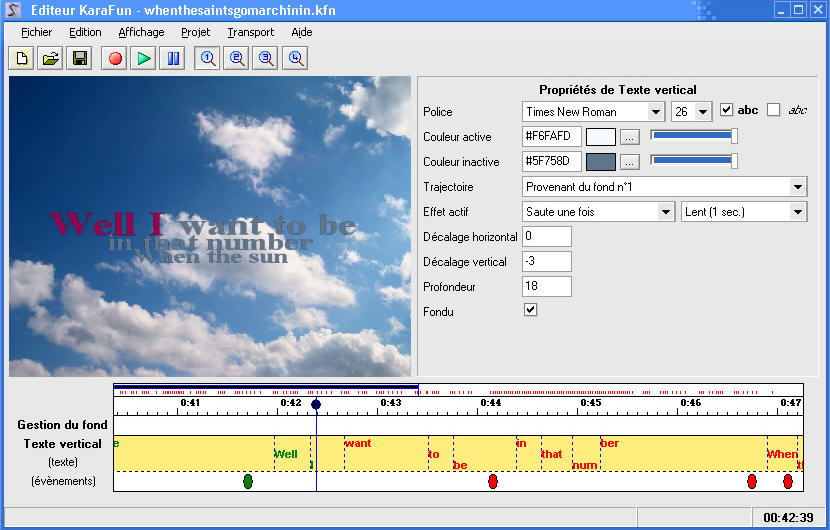Expand the Trajectoire dropdown

point(797,187)
